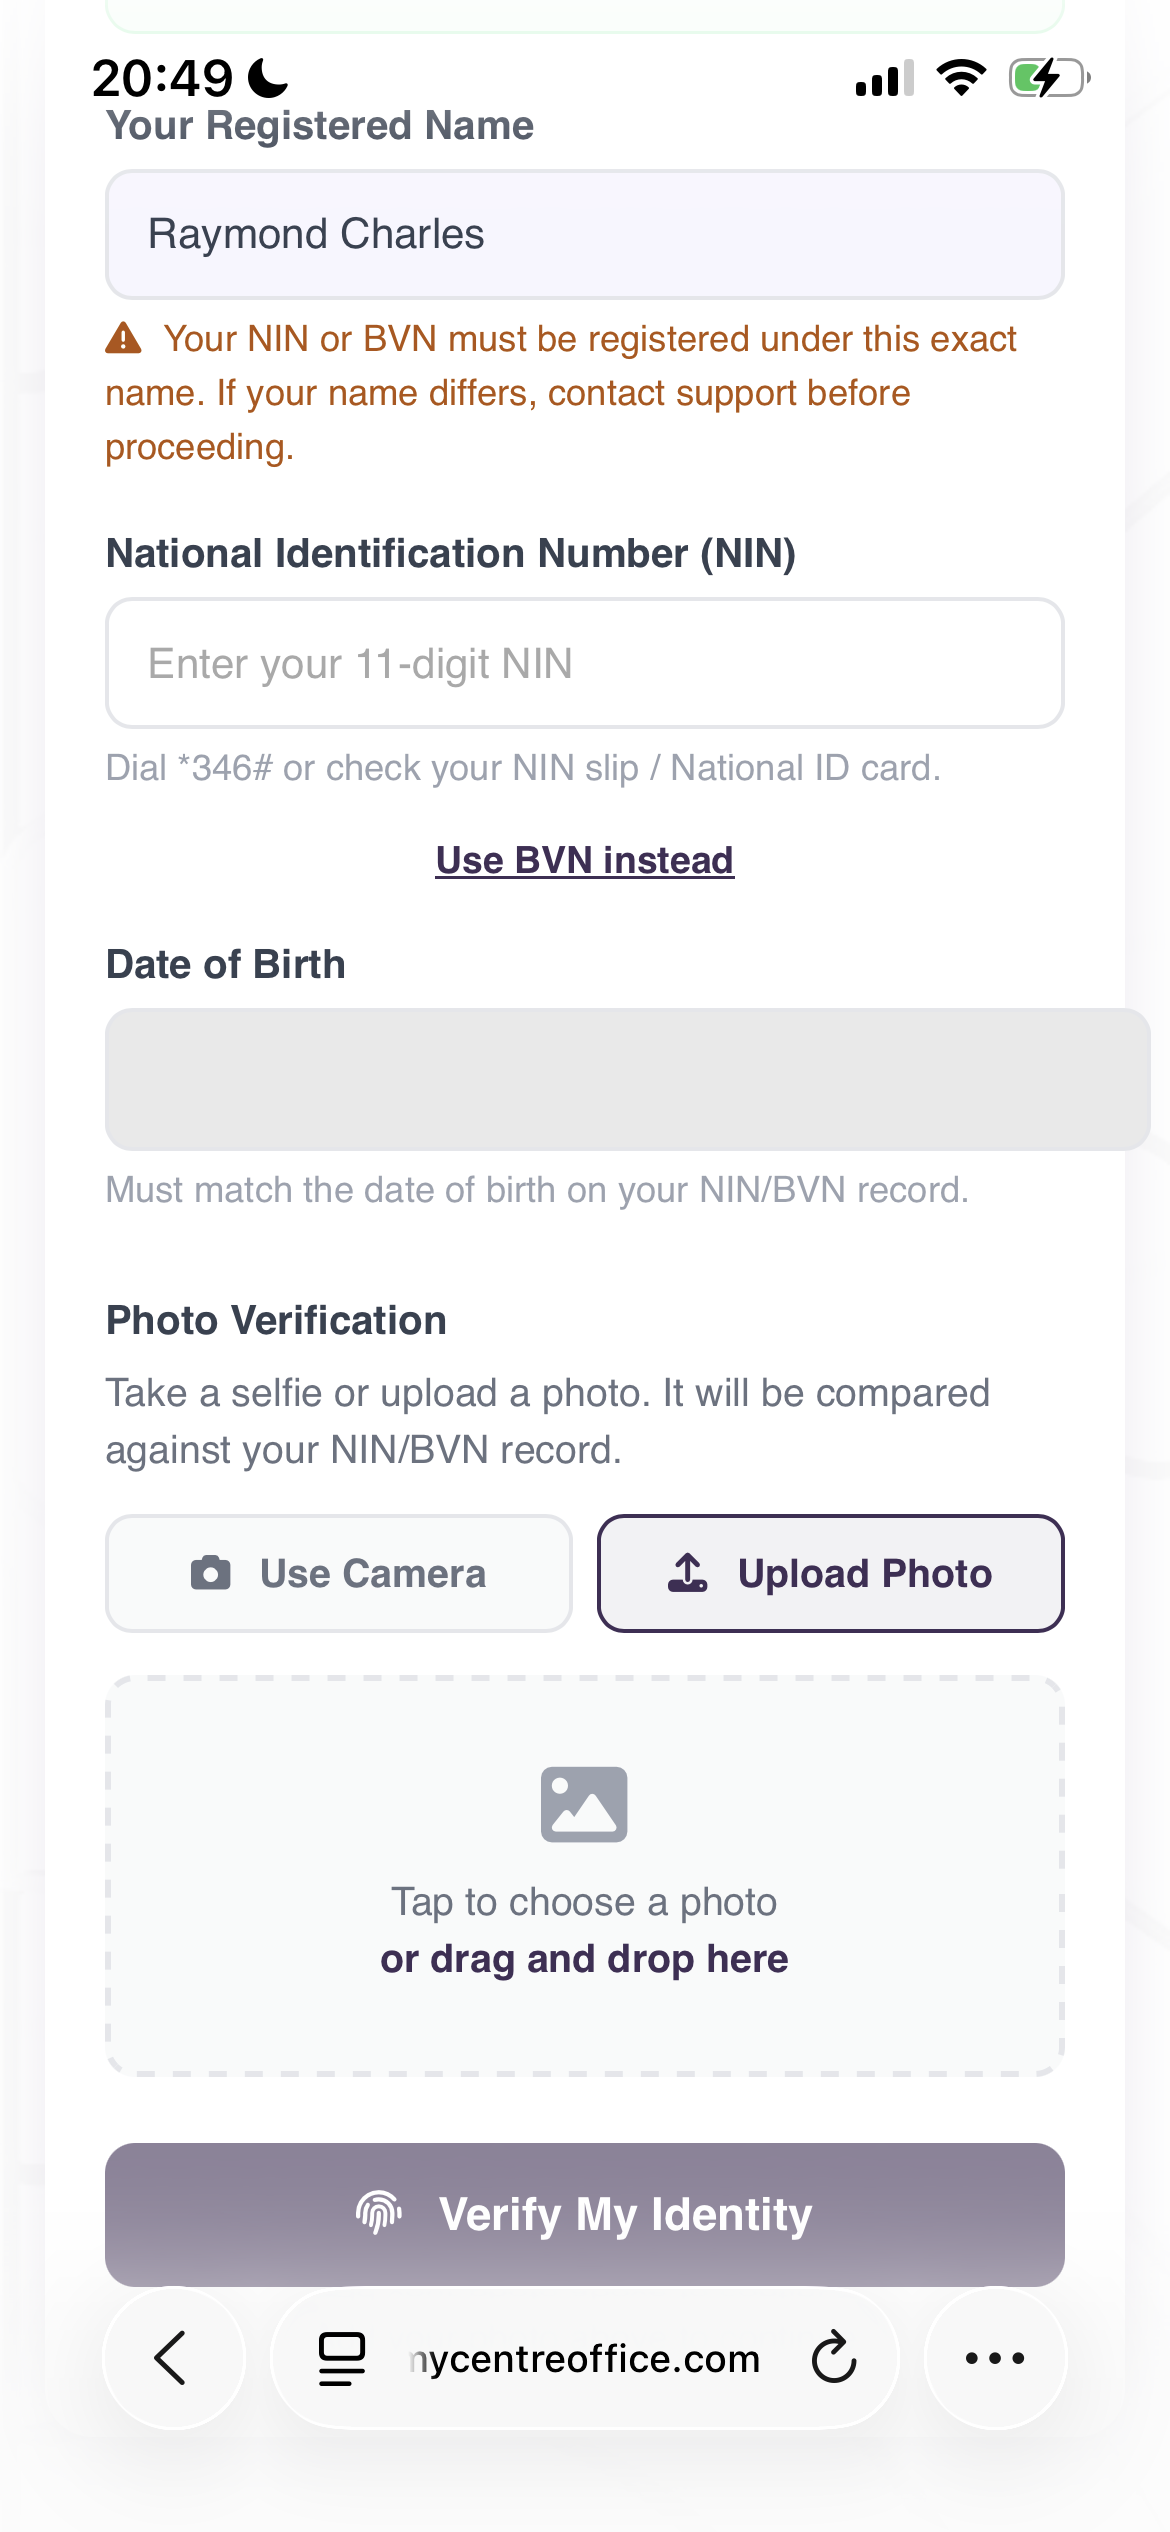Click the Use Camera button
This screenshot has width=1170, height=2532.
pos(338,1572)
